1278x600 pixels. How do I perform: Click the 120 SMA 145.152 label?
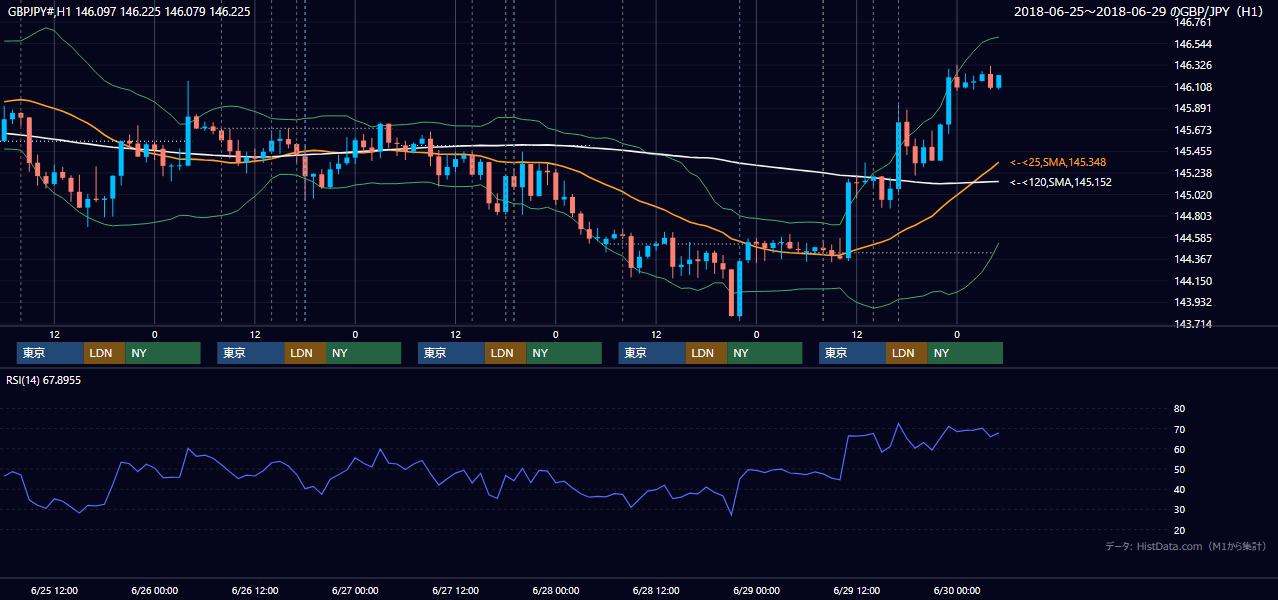1061,182
